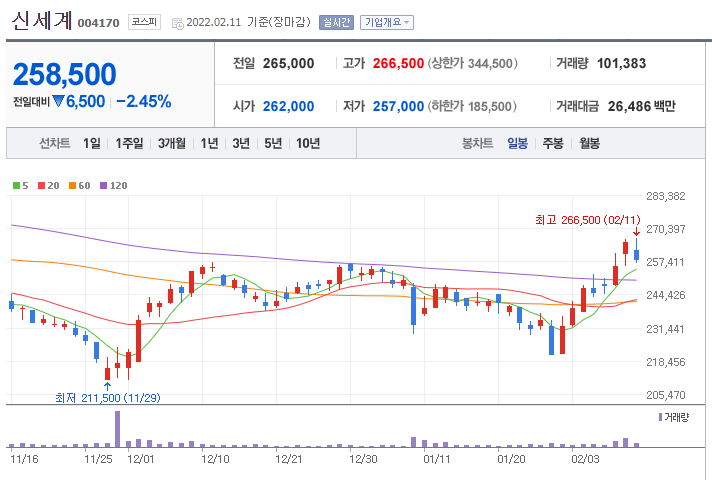Click the 최저 211,500 (11/29) low label

[108, 398]
